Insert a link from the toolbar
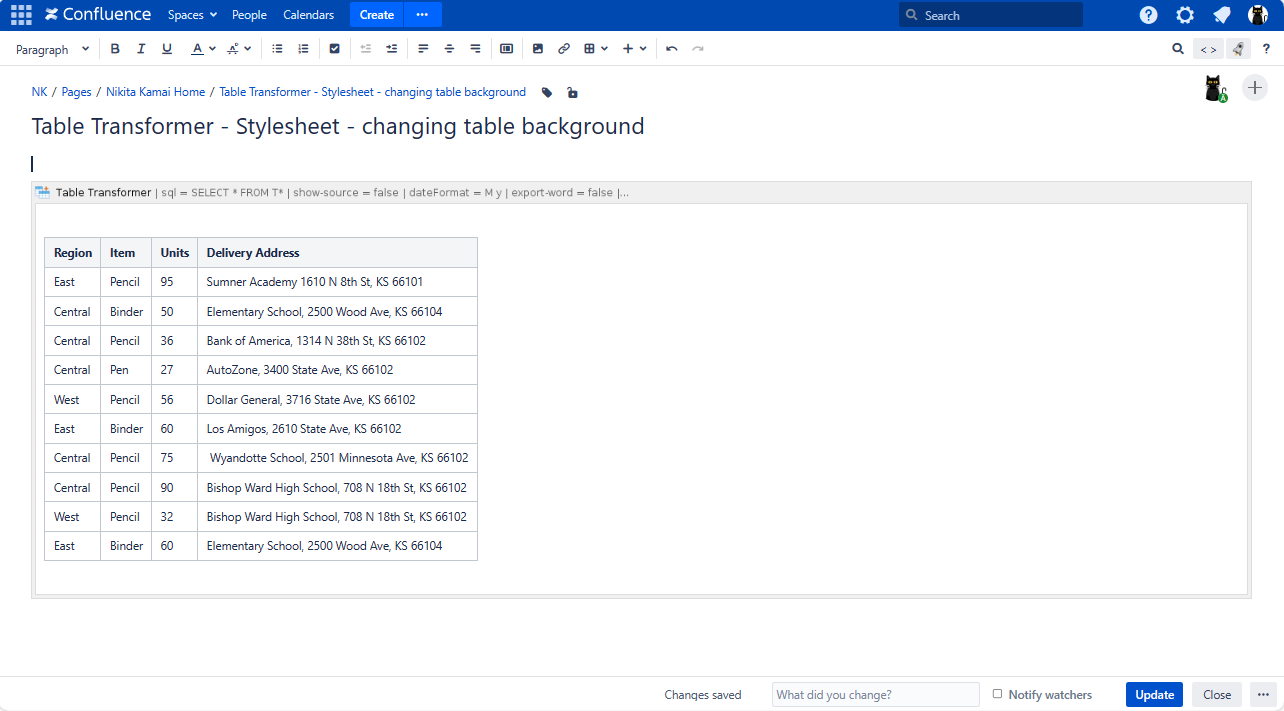Viewport: 1284px width, 711px height. (x=564, y=49)
